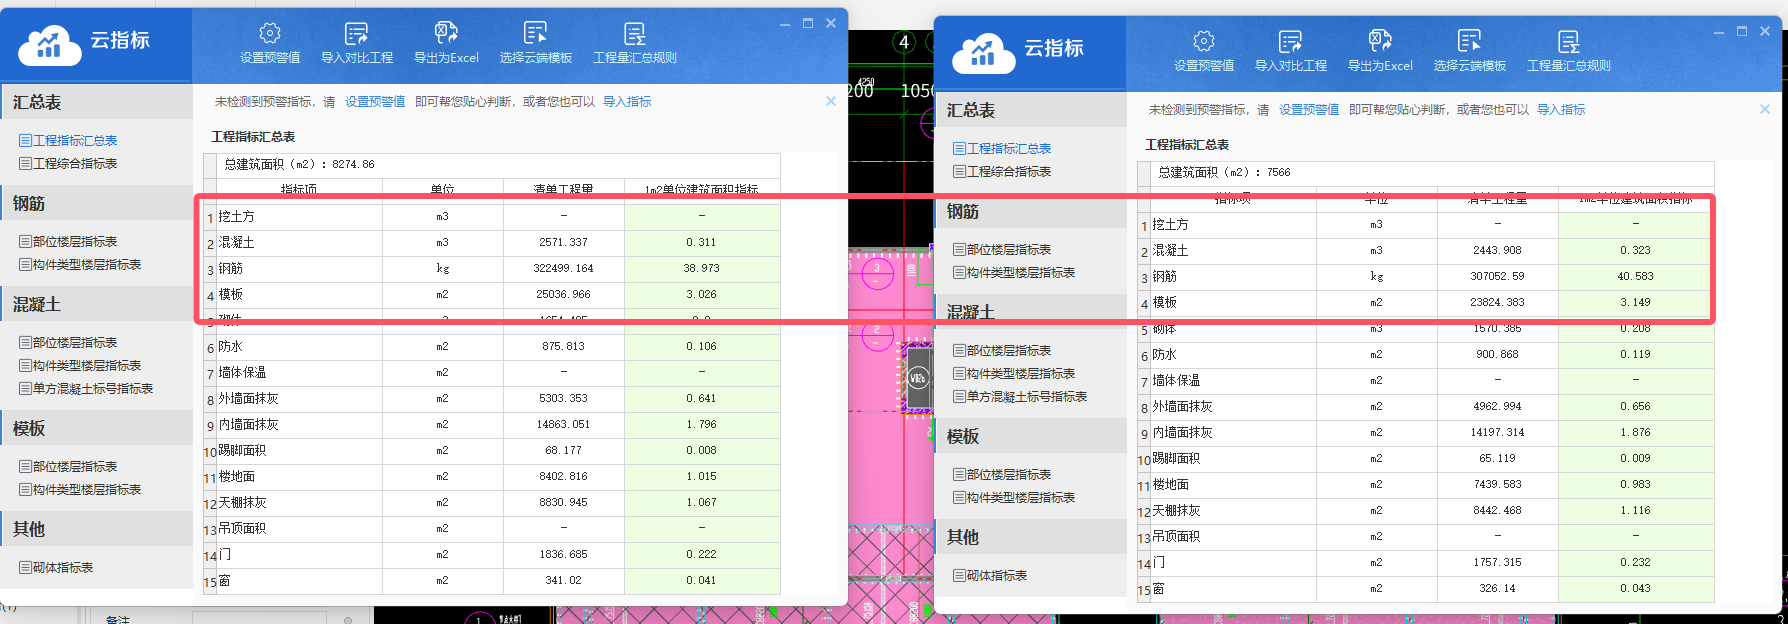
Task: Click 导出为Excel icon in left window toolbar
Action: point(446,33)
